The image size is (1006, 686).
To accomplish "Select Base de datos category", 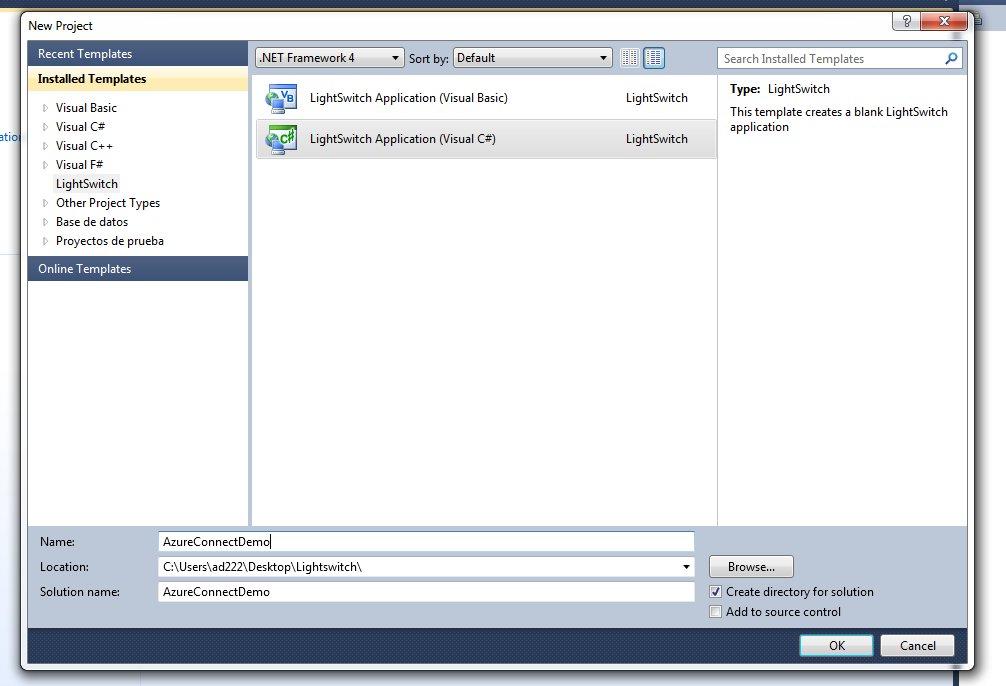I will tap(92, 222).
